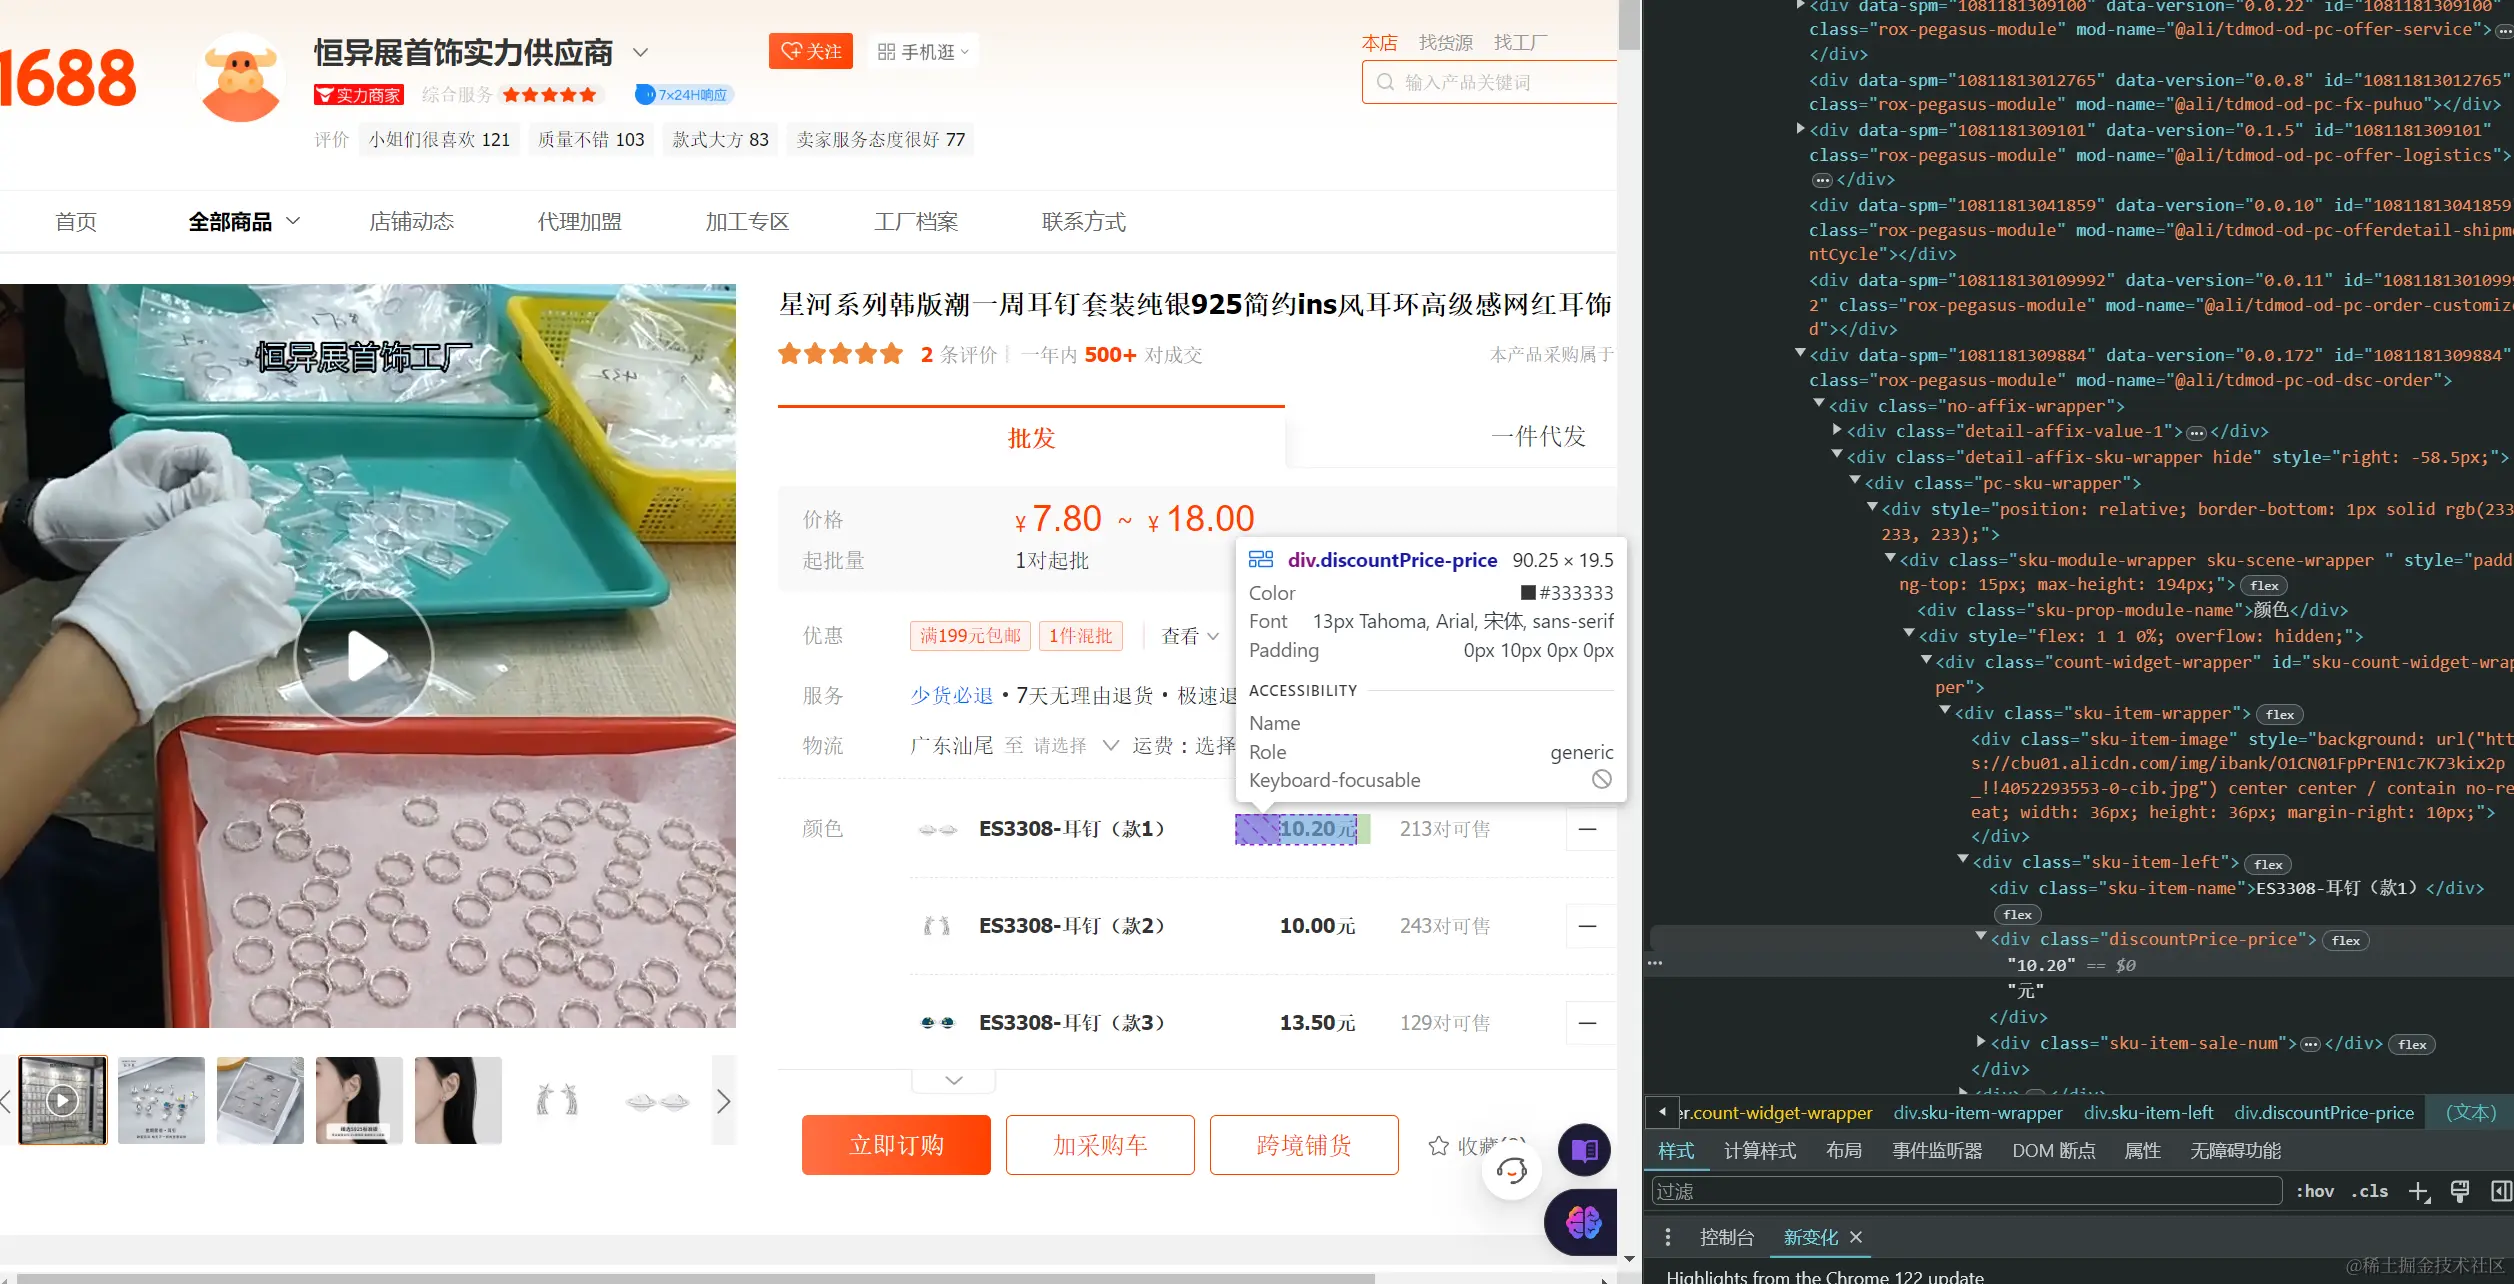Open DevTools 事件监听器 tab
Image resolution: width=2514 pixels, height=1284 pixels.
point(1937,1151)
